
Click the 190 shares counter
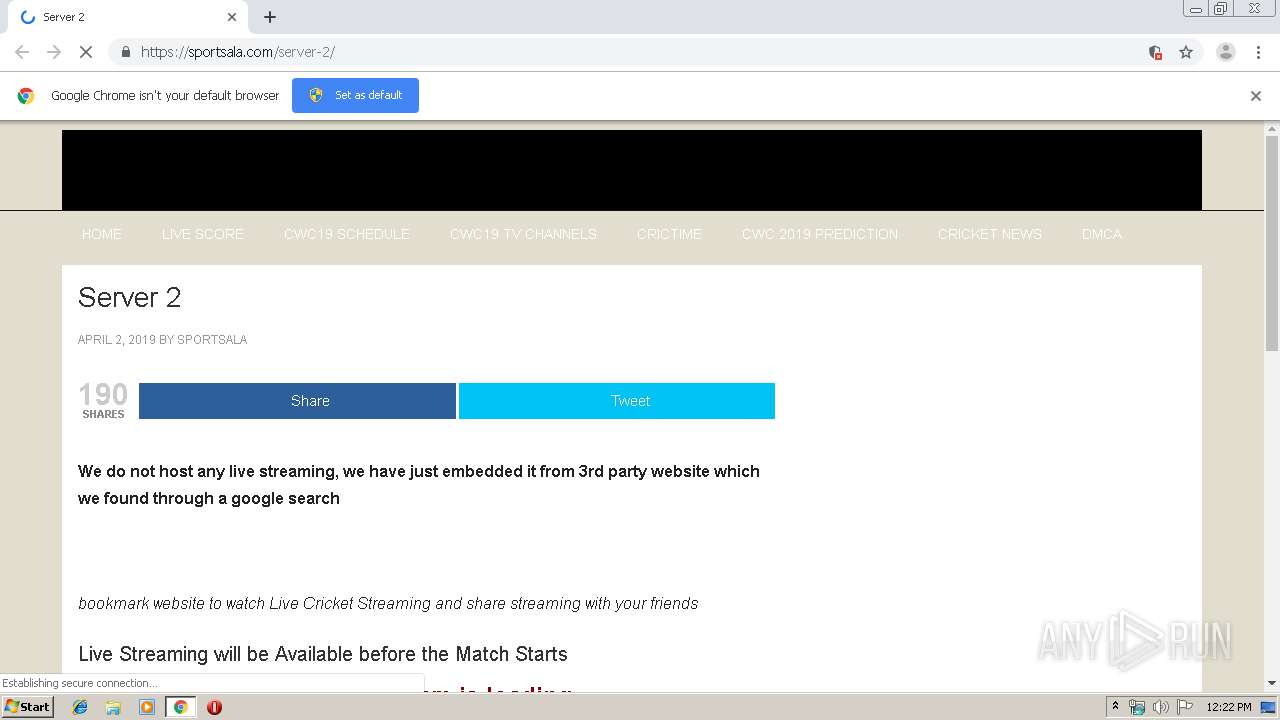coord(103,400)
